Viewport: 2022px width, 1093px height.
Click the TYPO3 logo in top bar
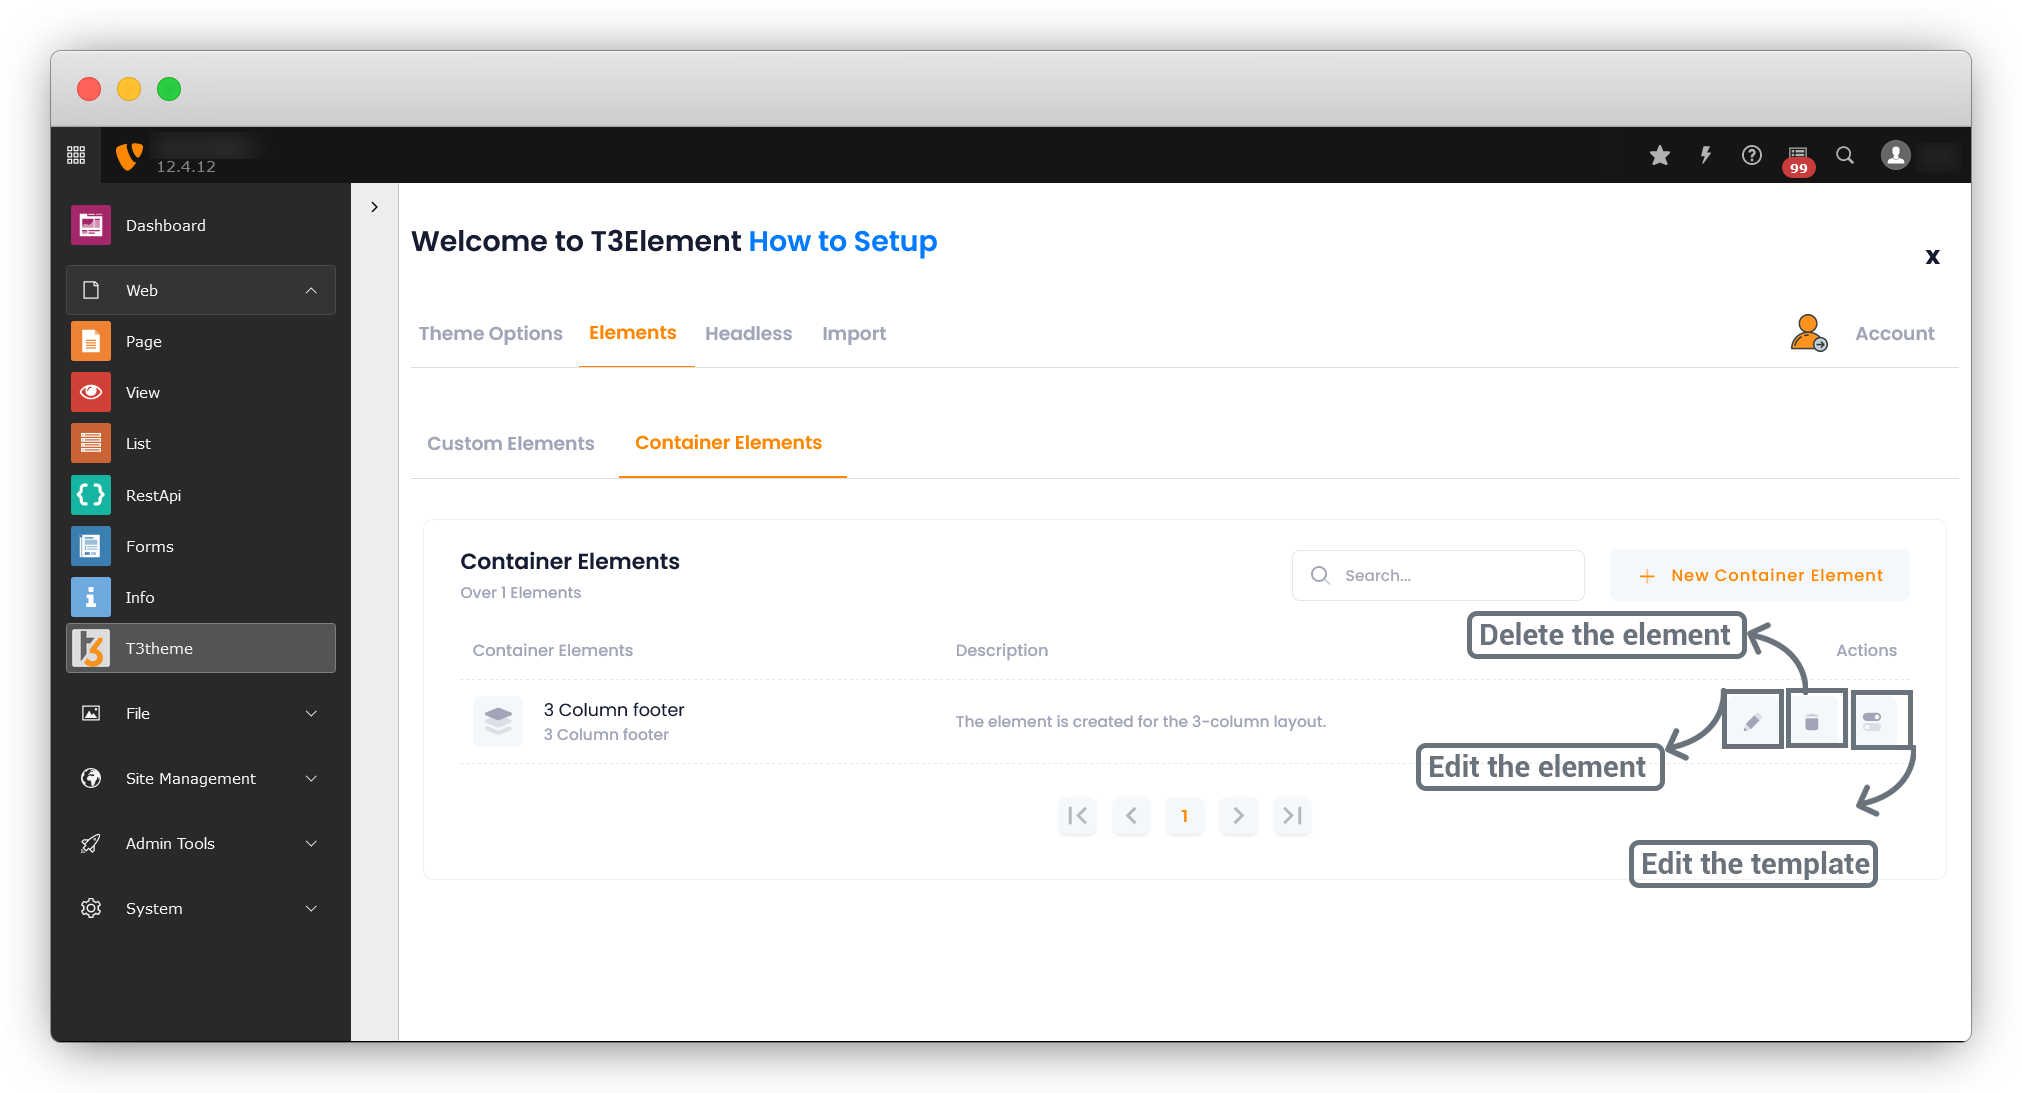coord(129,156)
